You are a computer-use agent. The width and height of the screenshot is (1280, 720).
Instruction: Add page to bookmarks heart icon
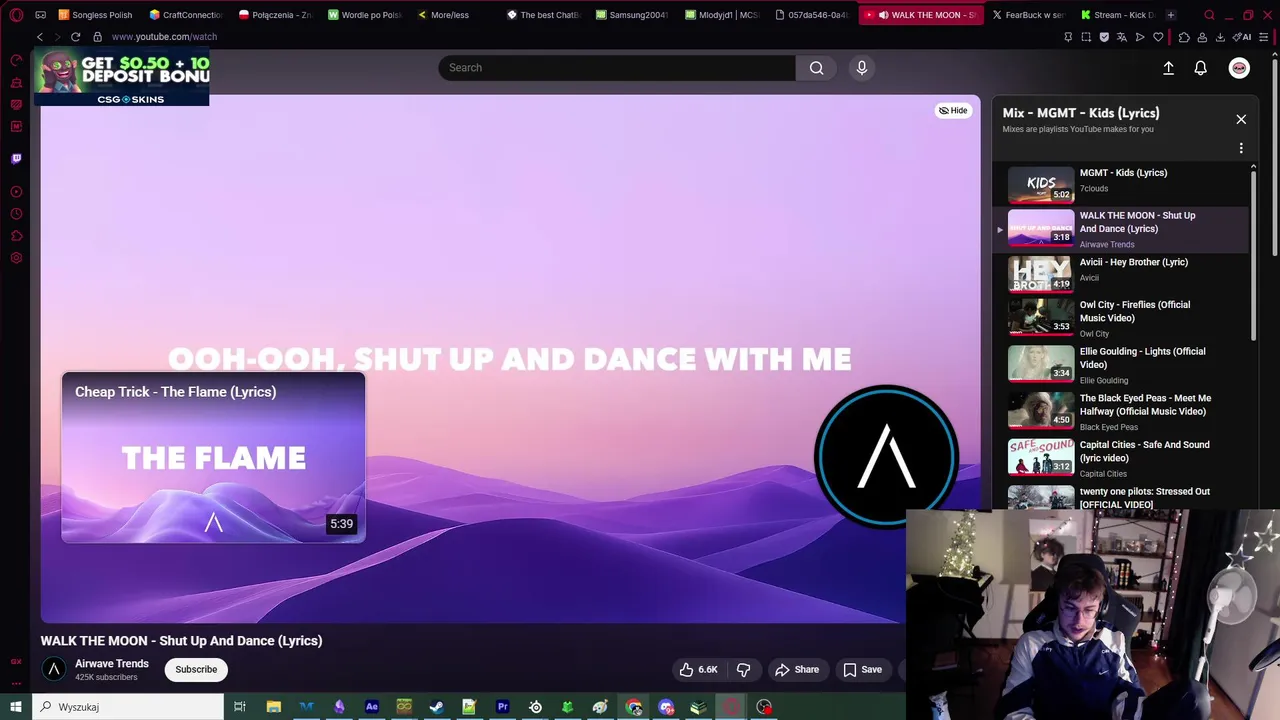click(x=1158, y=37)
